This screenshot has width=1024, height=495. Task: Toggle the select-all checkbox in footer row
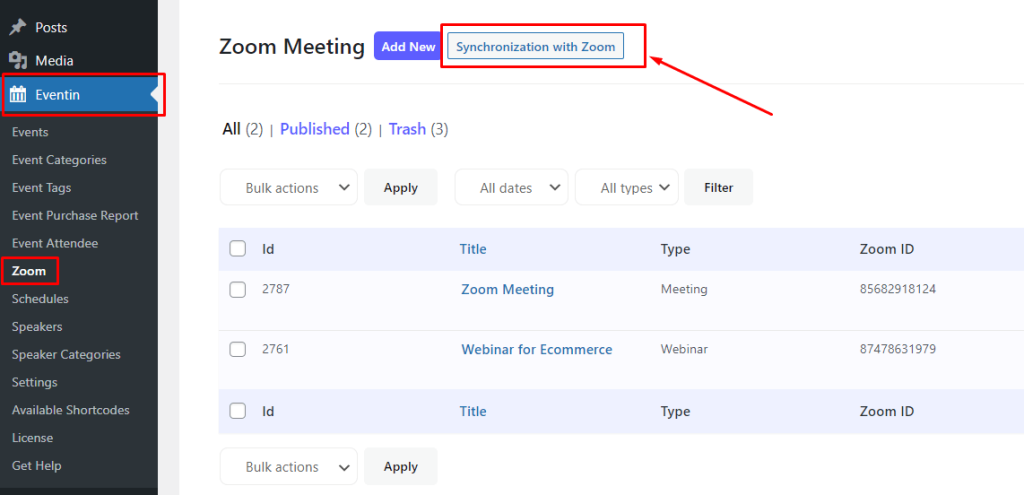(x=238, y=411)
